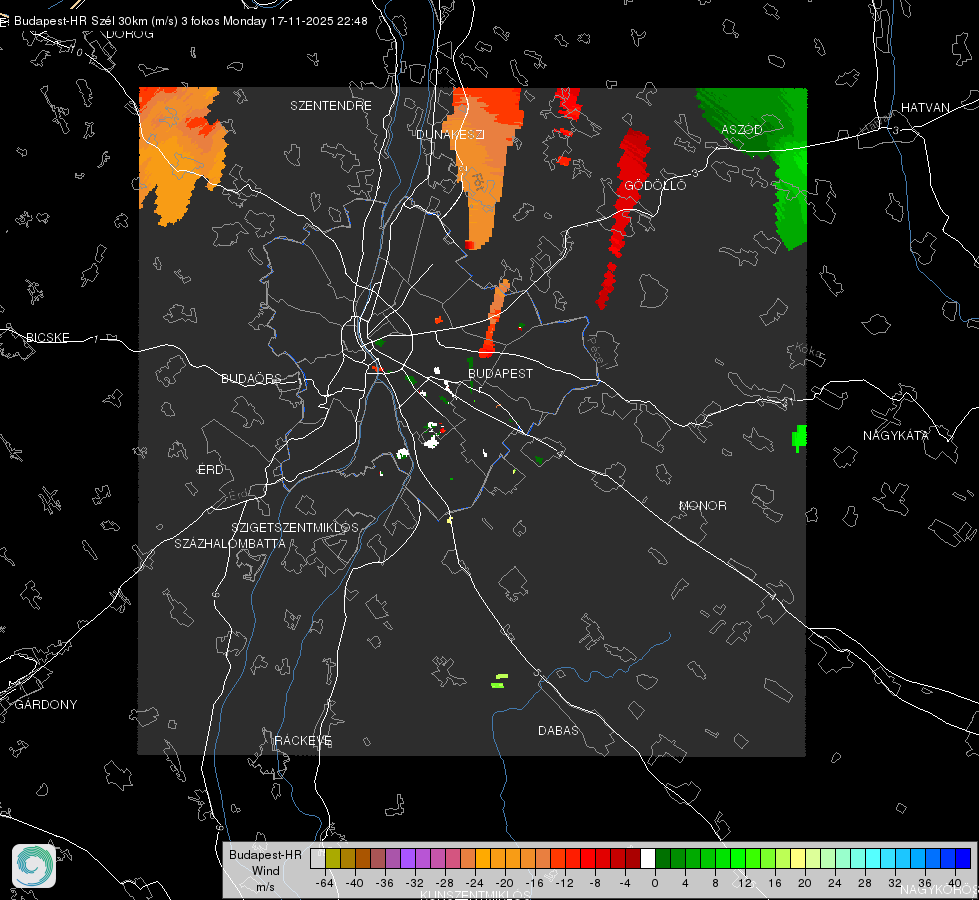Click the BUDAÖRS label
The width and height of the screenshot is (979, 900).
pos(251,378)
